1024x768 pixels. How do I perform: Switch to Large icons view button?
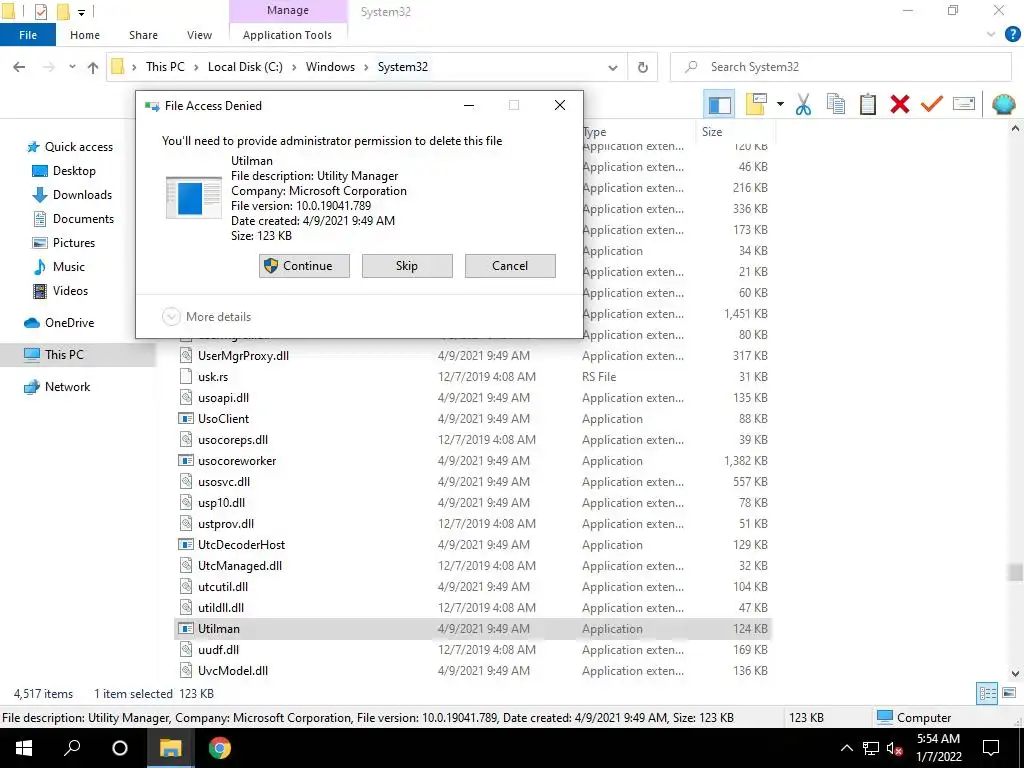click(x=1008, y=694)
